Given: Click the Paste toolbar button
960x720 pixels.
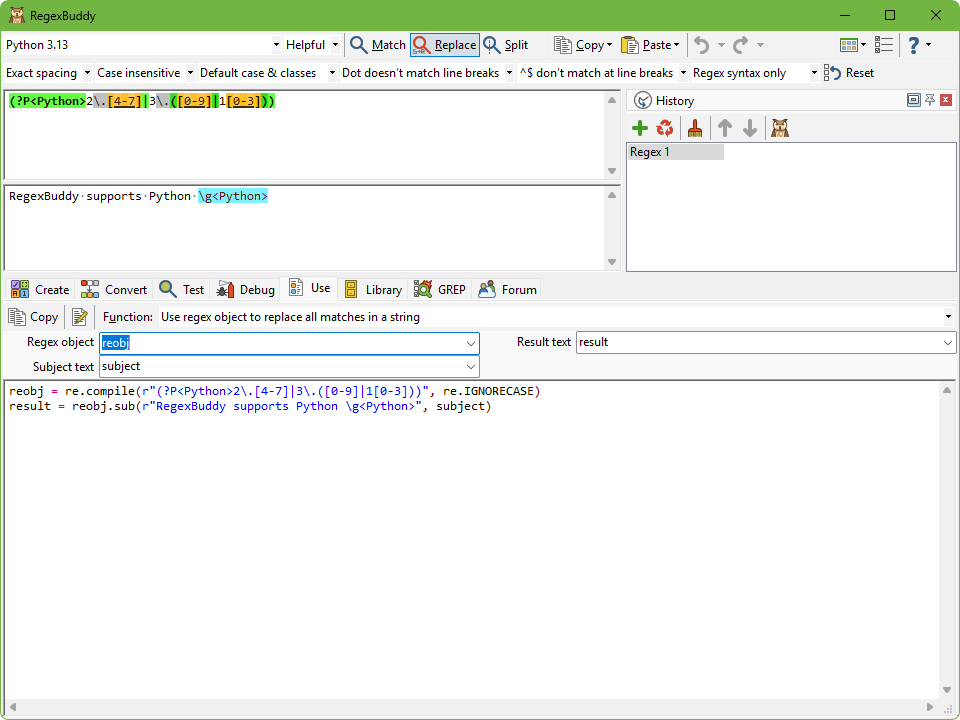Looking at the screenshot, I should (x=645, y=45).
